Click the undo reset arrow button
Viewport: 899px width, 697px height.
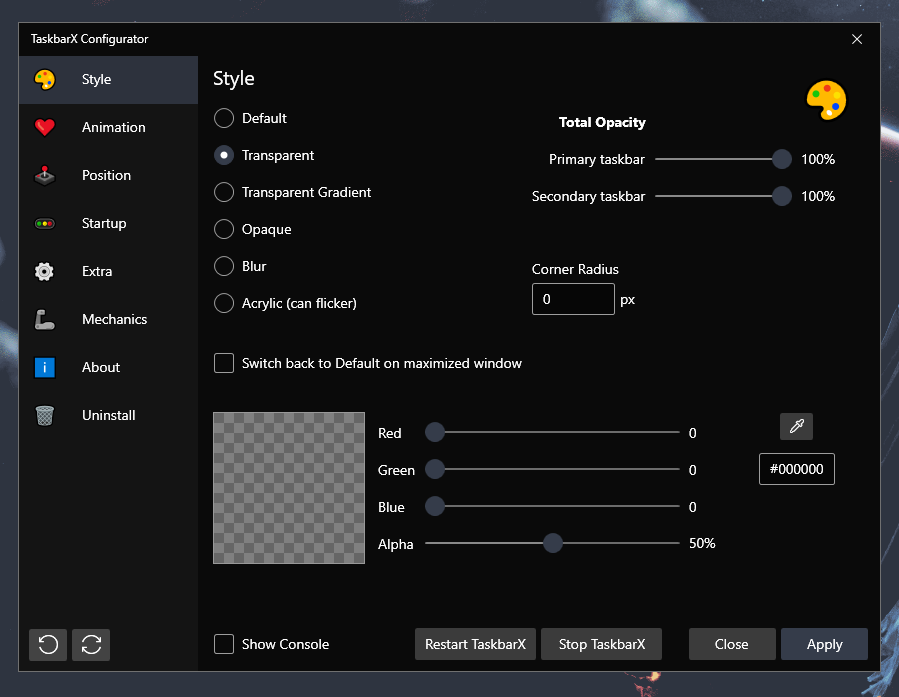point(48,645)
